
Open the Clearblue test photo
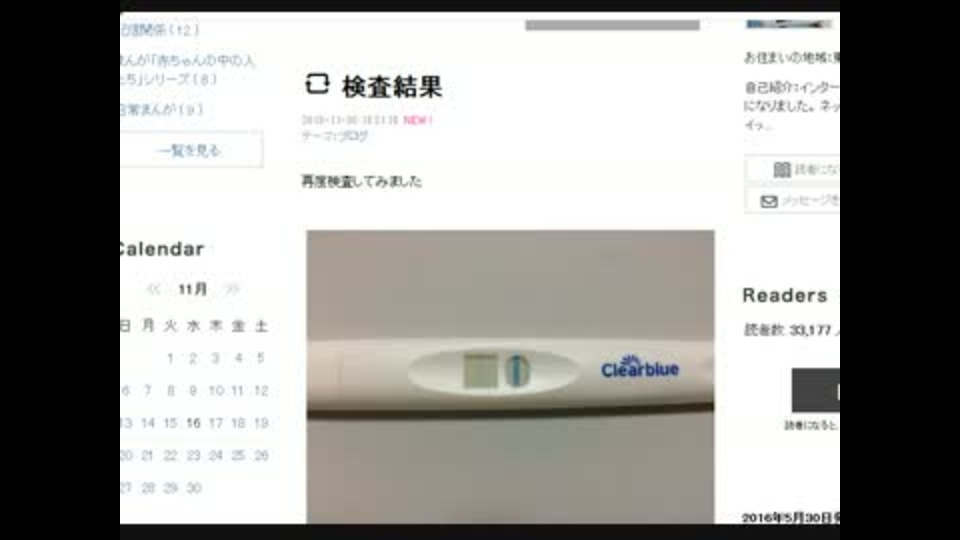pos(510,377)
